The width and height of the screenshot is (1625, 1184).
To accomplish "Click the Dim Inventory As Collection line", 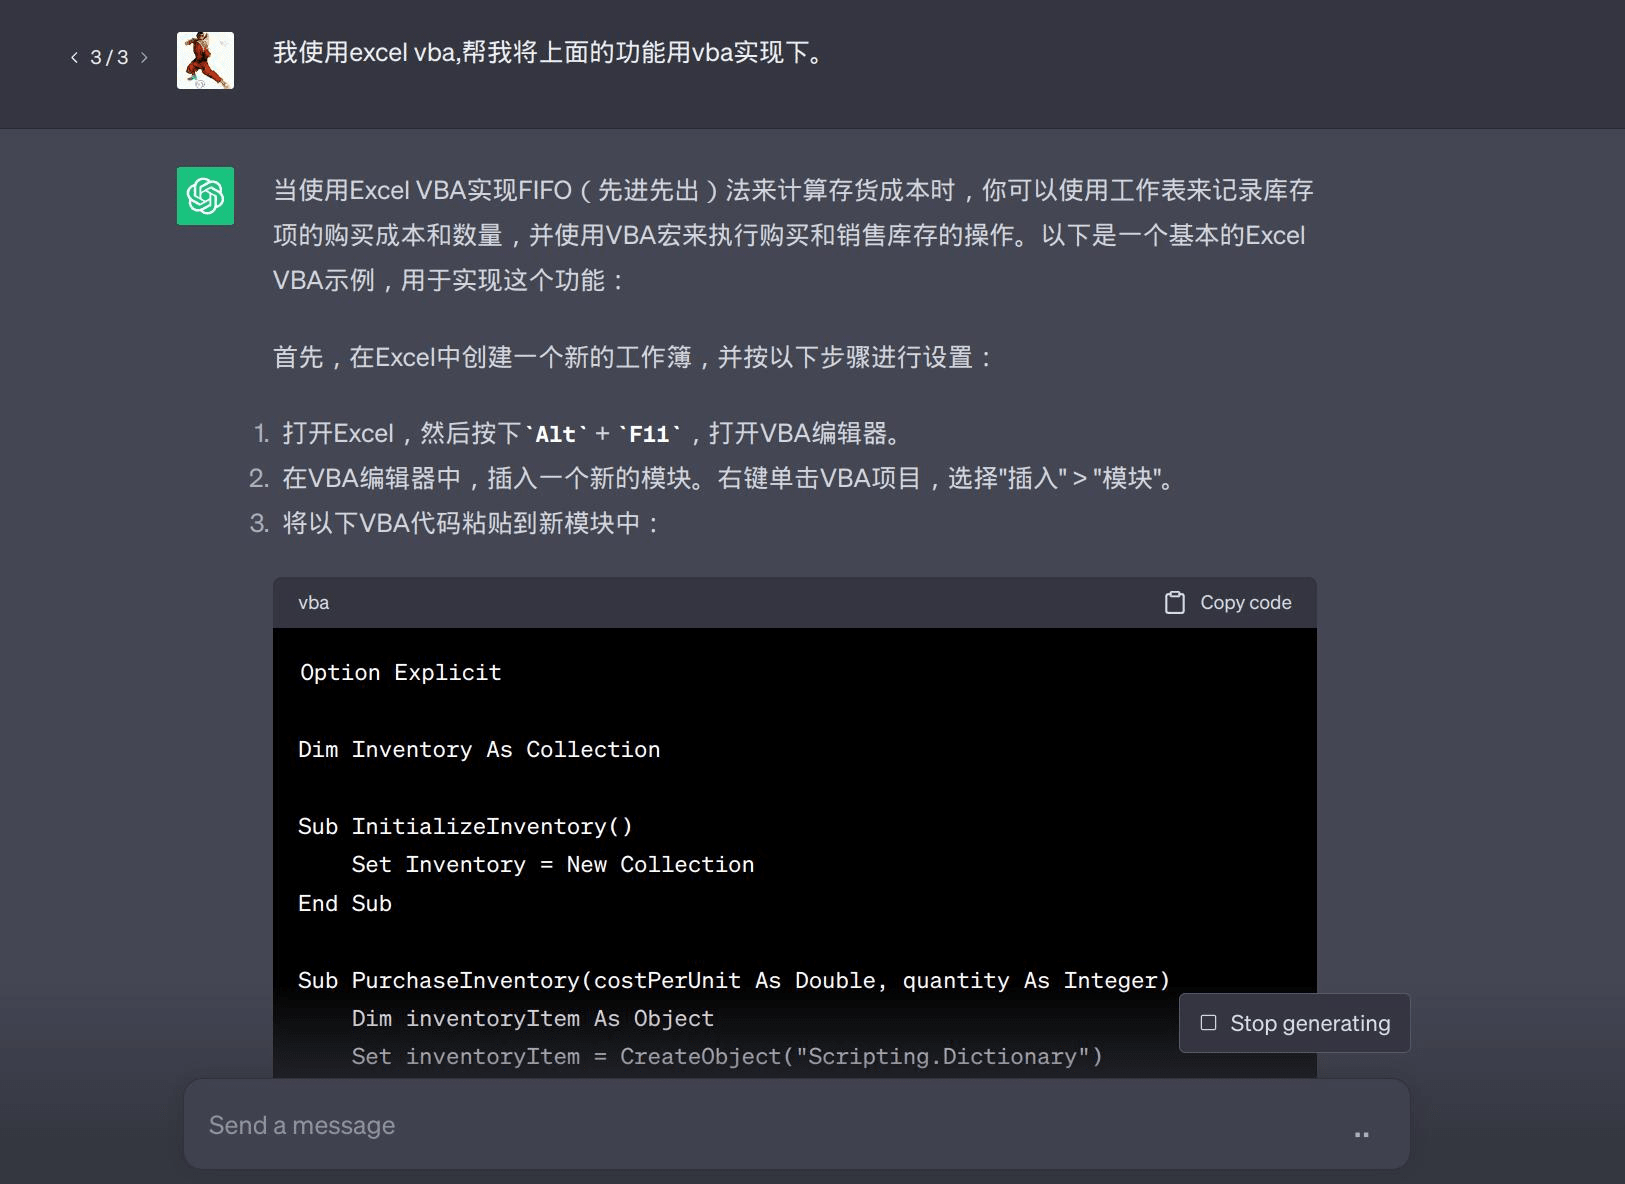I will coord(479,749).
